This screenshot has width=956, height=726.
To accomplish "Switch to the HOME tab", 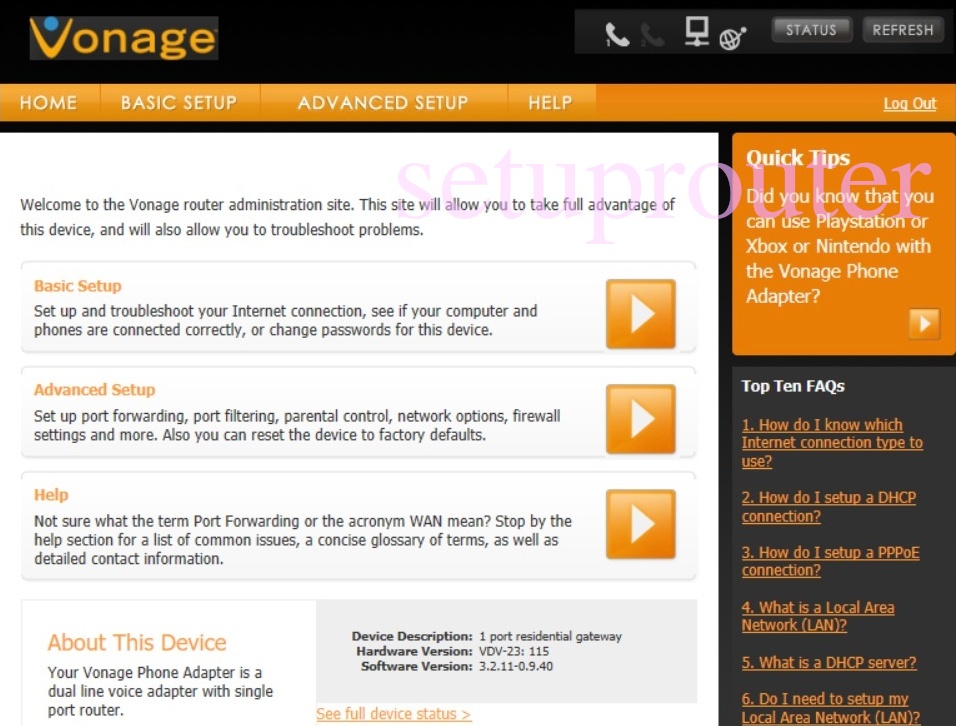I will click(x=48, y=101).
